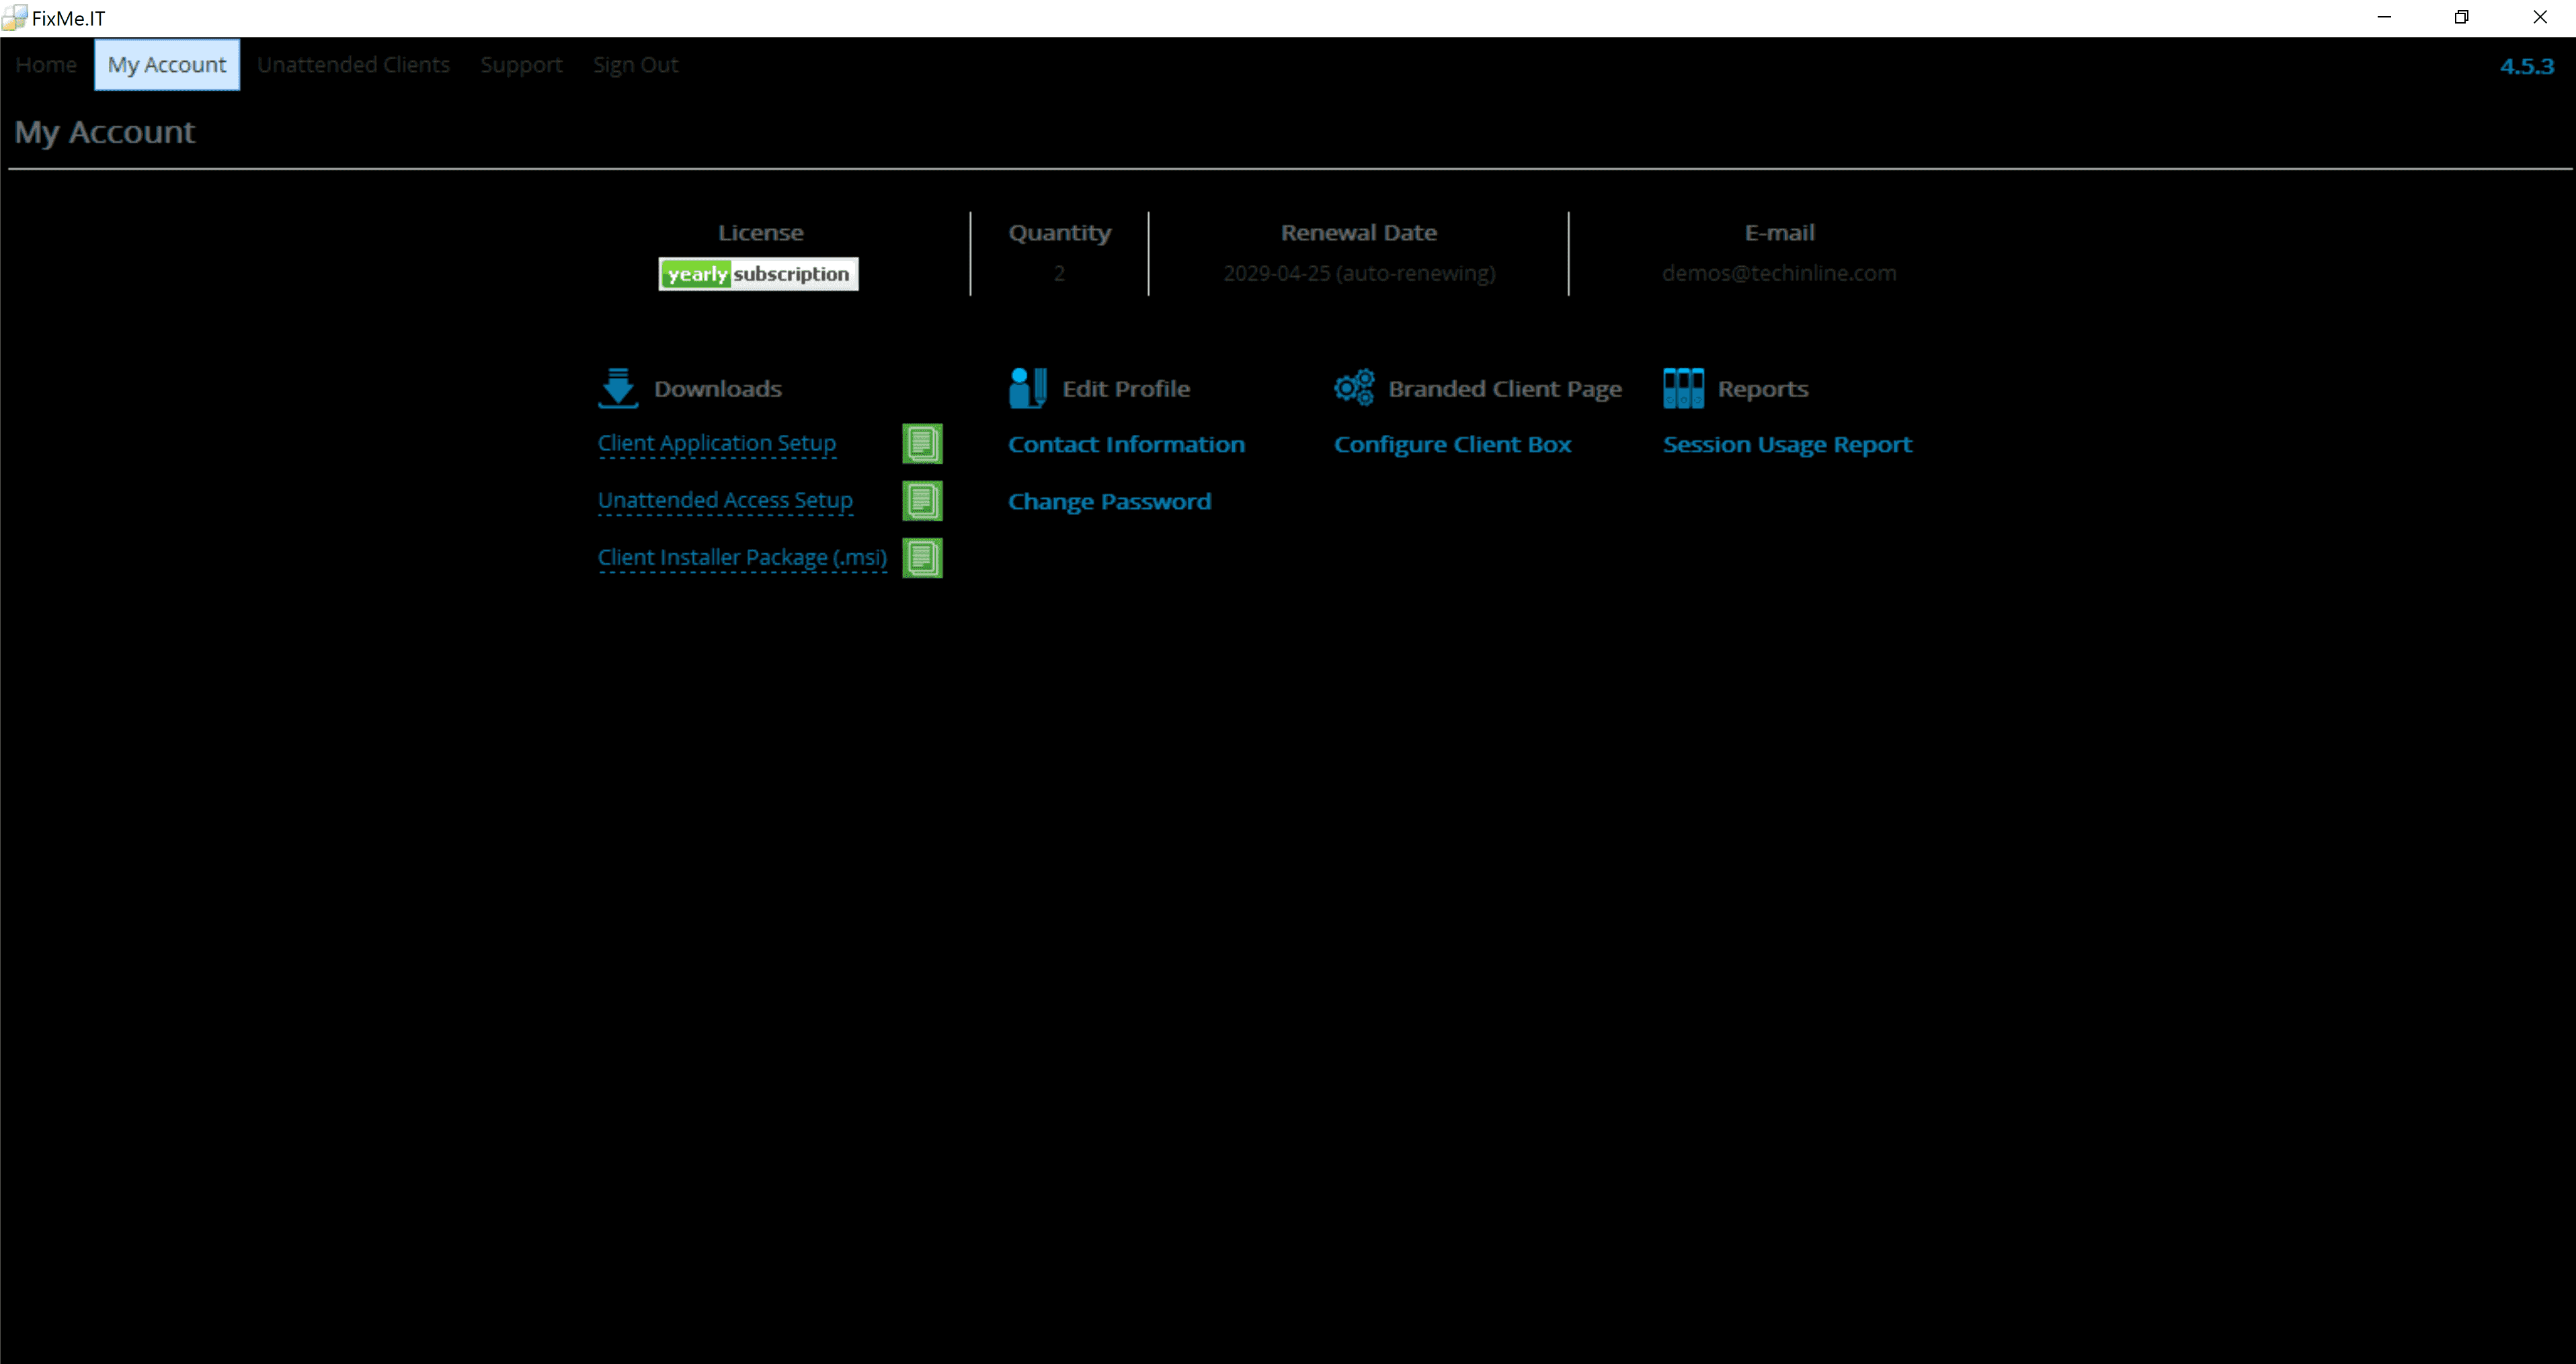Click the Edit Profile heading text
This screenshot has width=2576, height=1364.
click(1126, 389)
